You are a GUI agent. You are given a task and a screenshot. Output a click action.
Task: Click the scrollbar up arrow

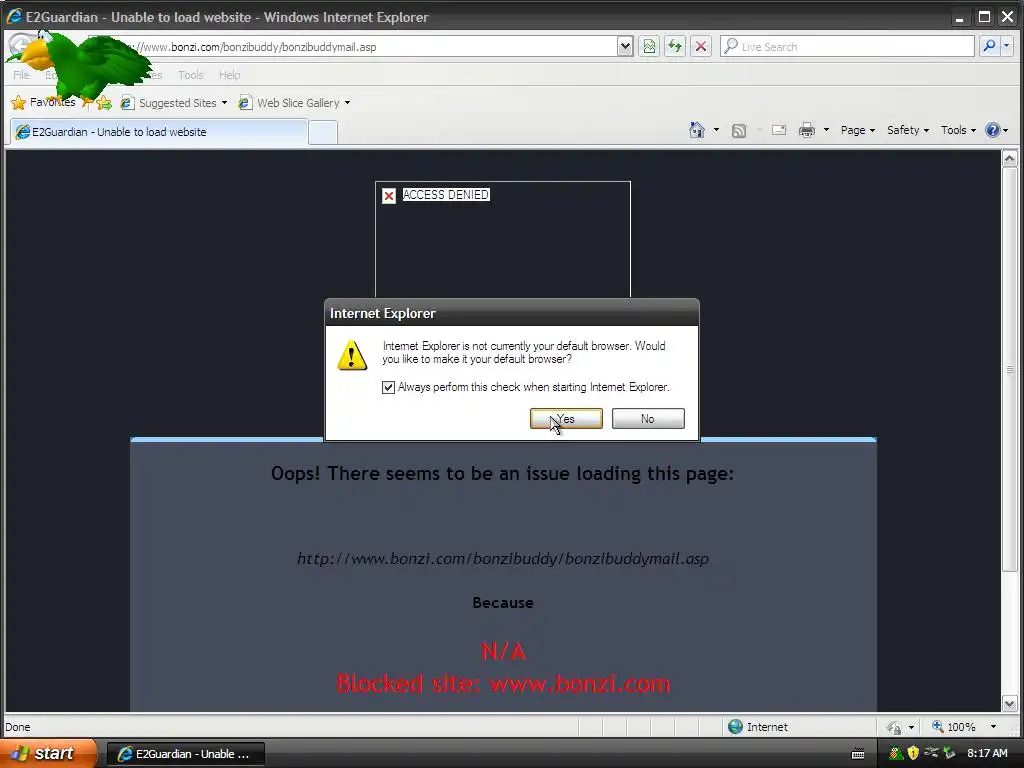(1009, 158)
